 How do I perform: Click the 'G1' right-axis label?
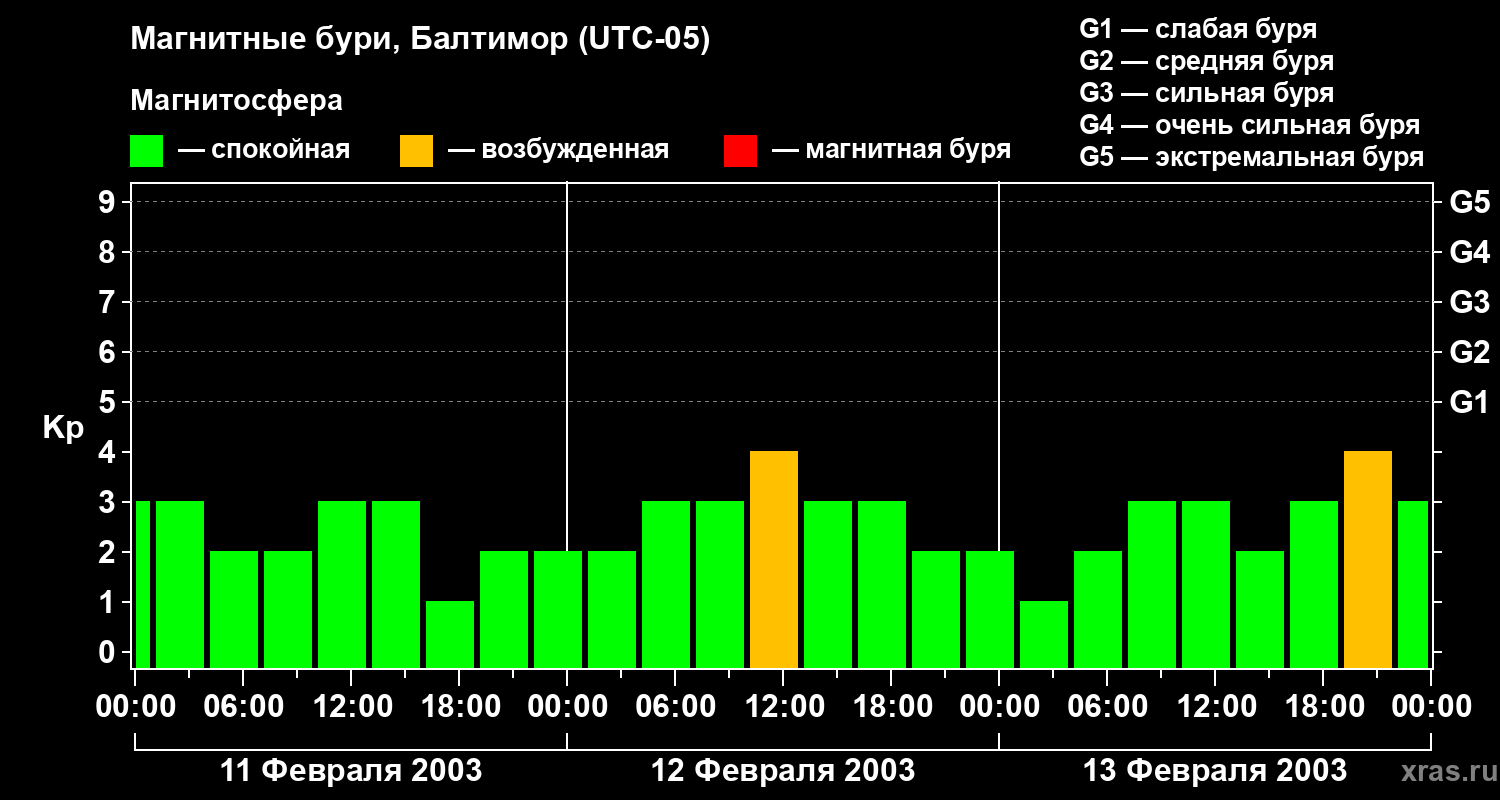[x=1470, y=402]
